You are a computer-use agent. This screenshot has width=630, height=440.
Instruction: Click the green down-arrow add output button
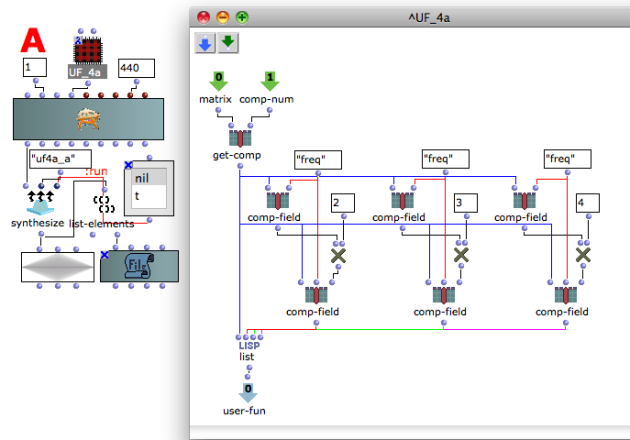point(228,43)
